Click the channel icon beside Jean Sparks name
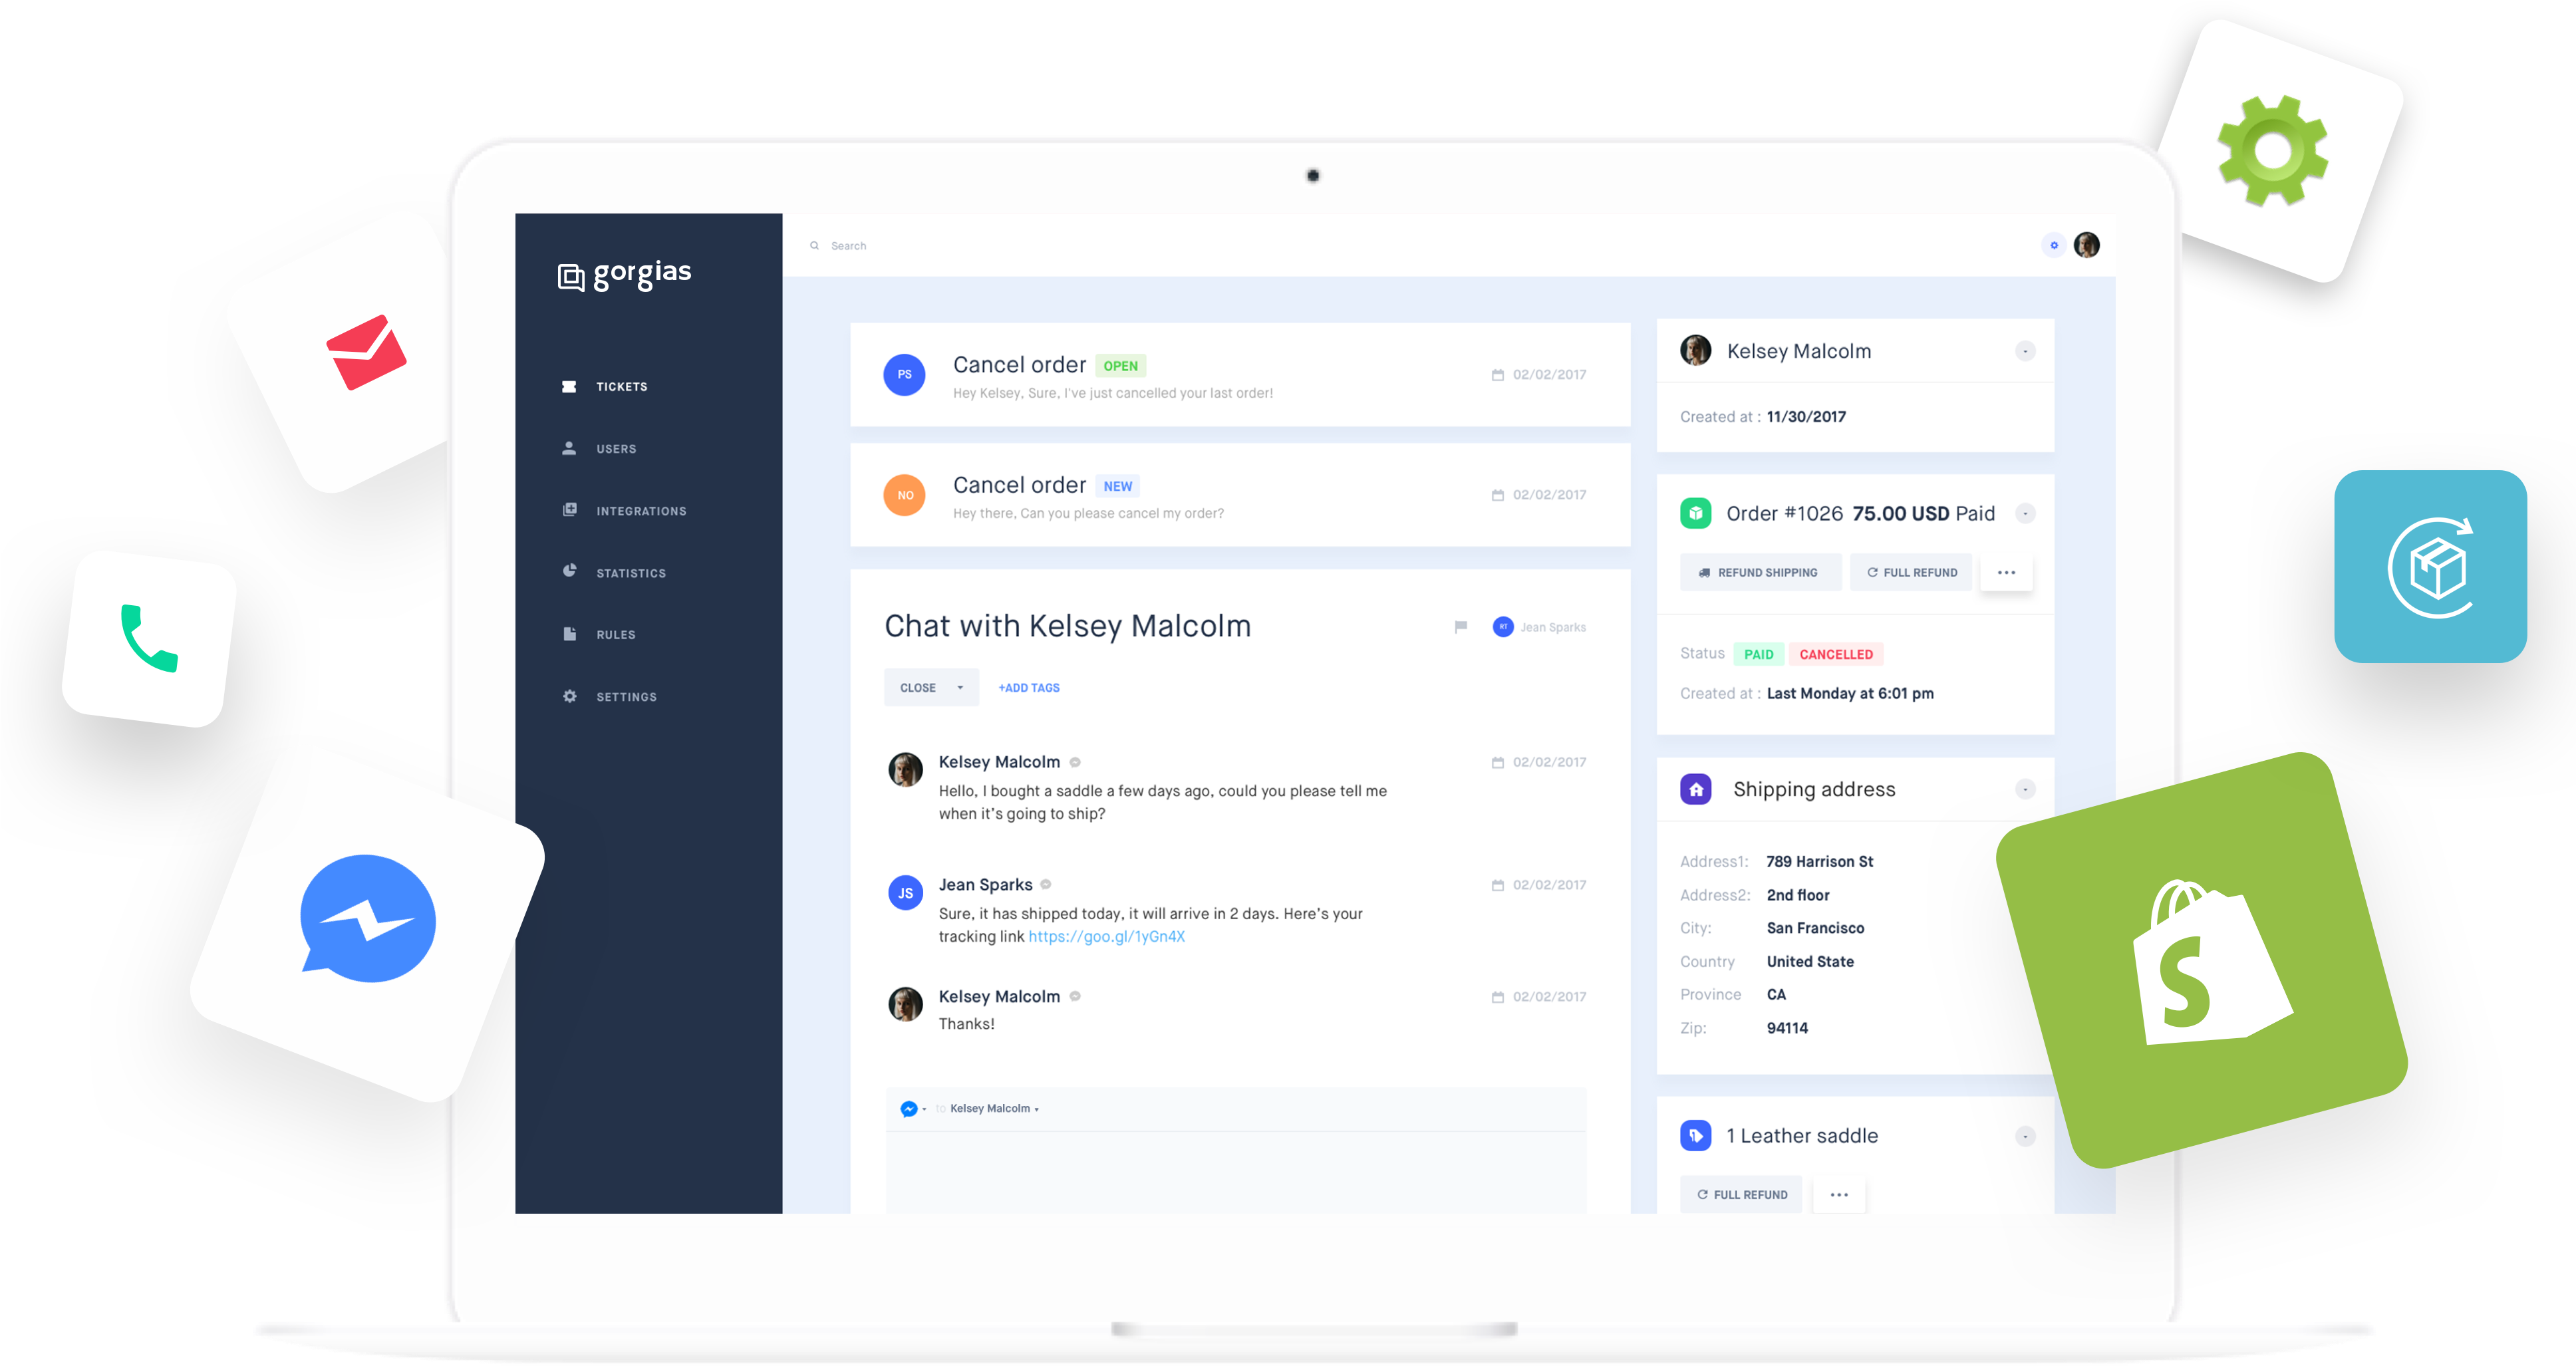The image size is (2576, 1366). [1046, 885]
